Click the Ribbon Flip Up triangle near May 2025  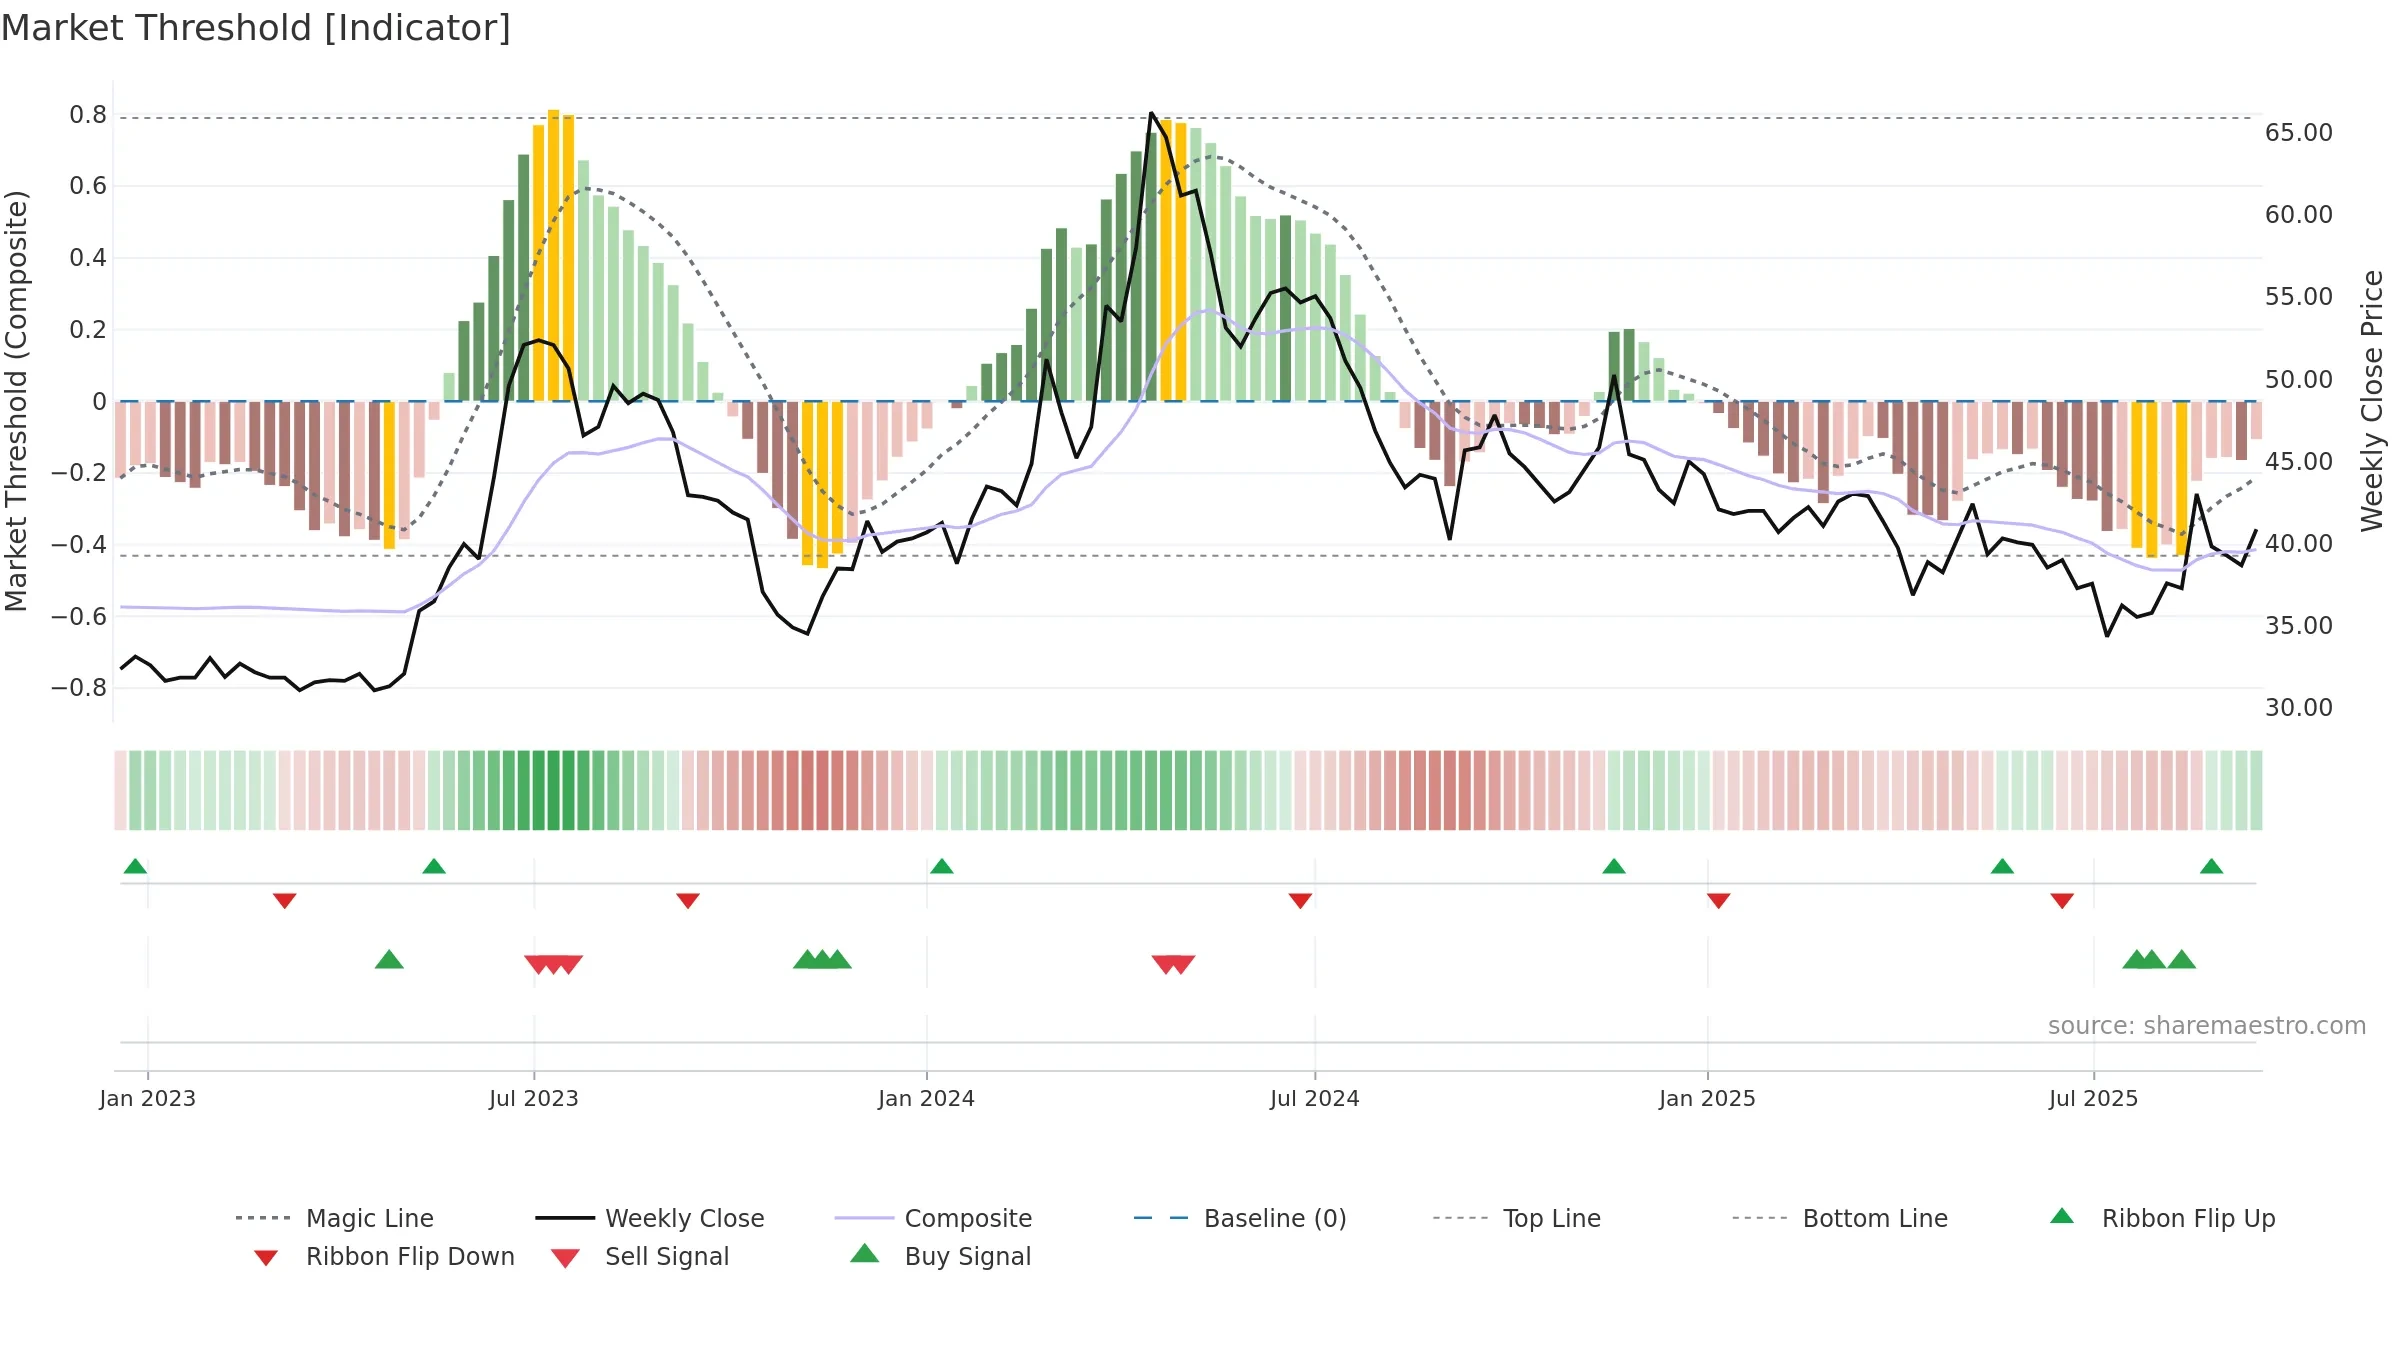pyautogui.click(x=2002, y=866)
